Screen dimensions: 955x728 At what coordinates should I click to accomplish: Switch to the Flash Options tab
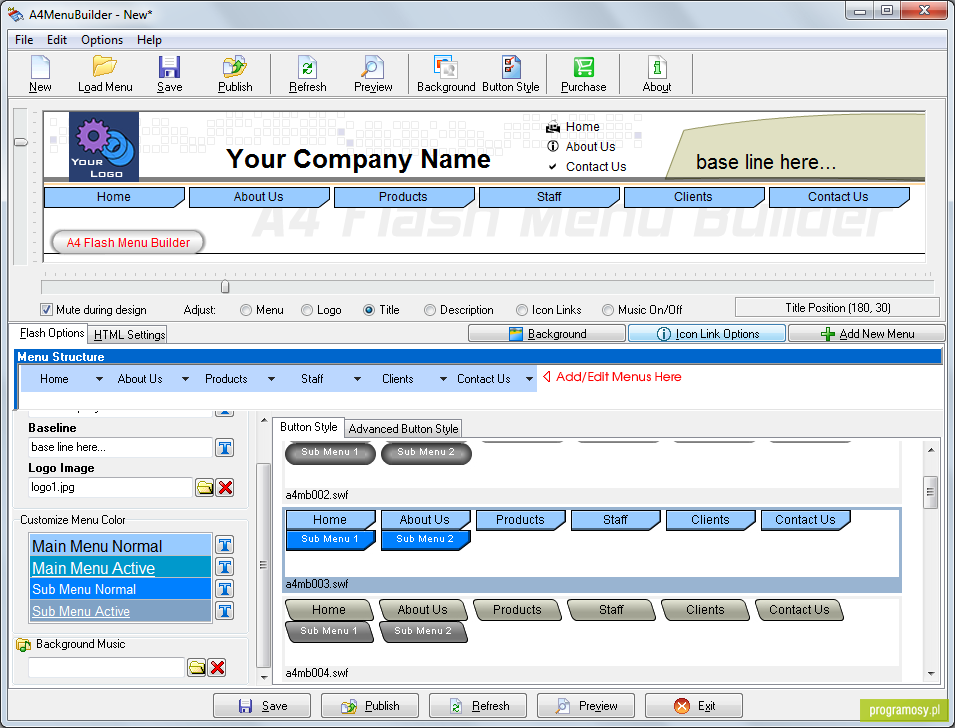click(x=51, y=333)
